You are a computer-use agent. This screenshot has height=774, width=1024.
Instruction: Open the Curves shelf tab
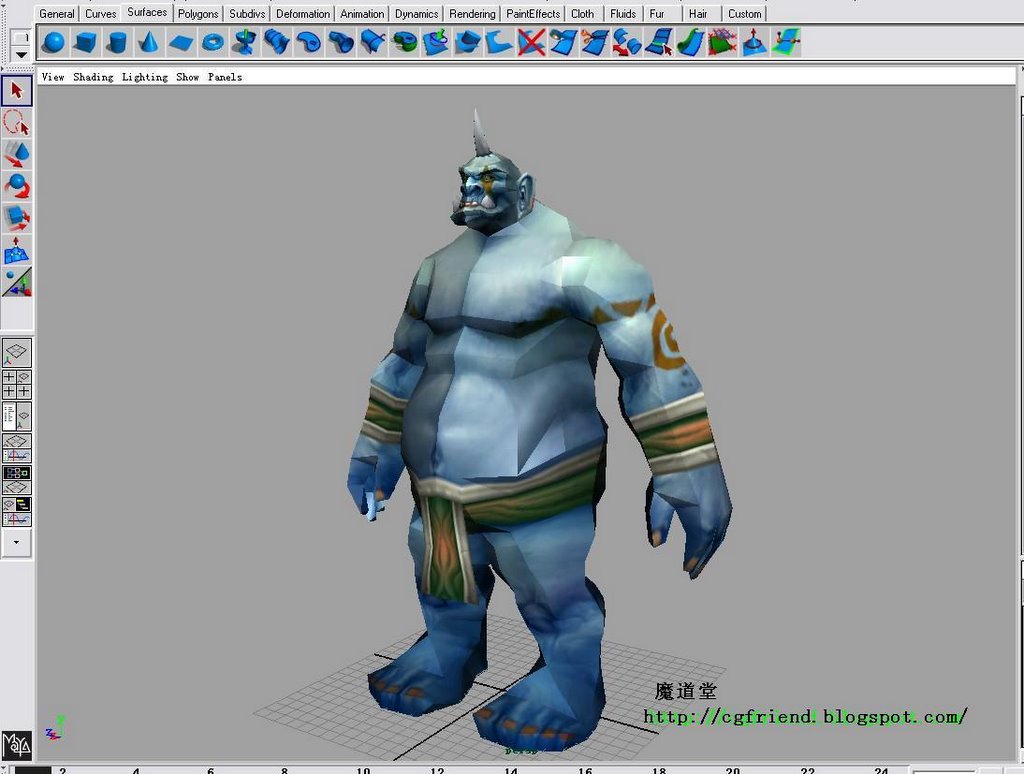[x=101, y=14]
